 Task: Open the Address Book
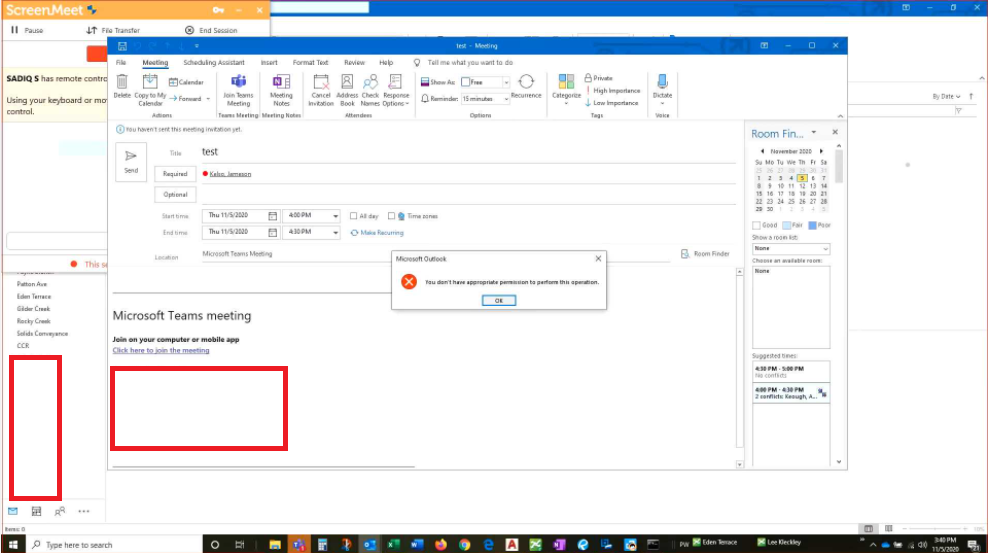pos(347,81)
